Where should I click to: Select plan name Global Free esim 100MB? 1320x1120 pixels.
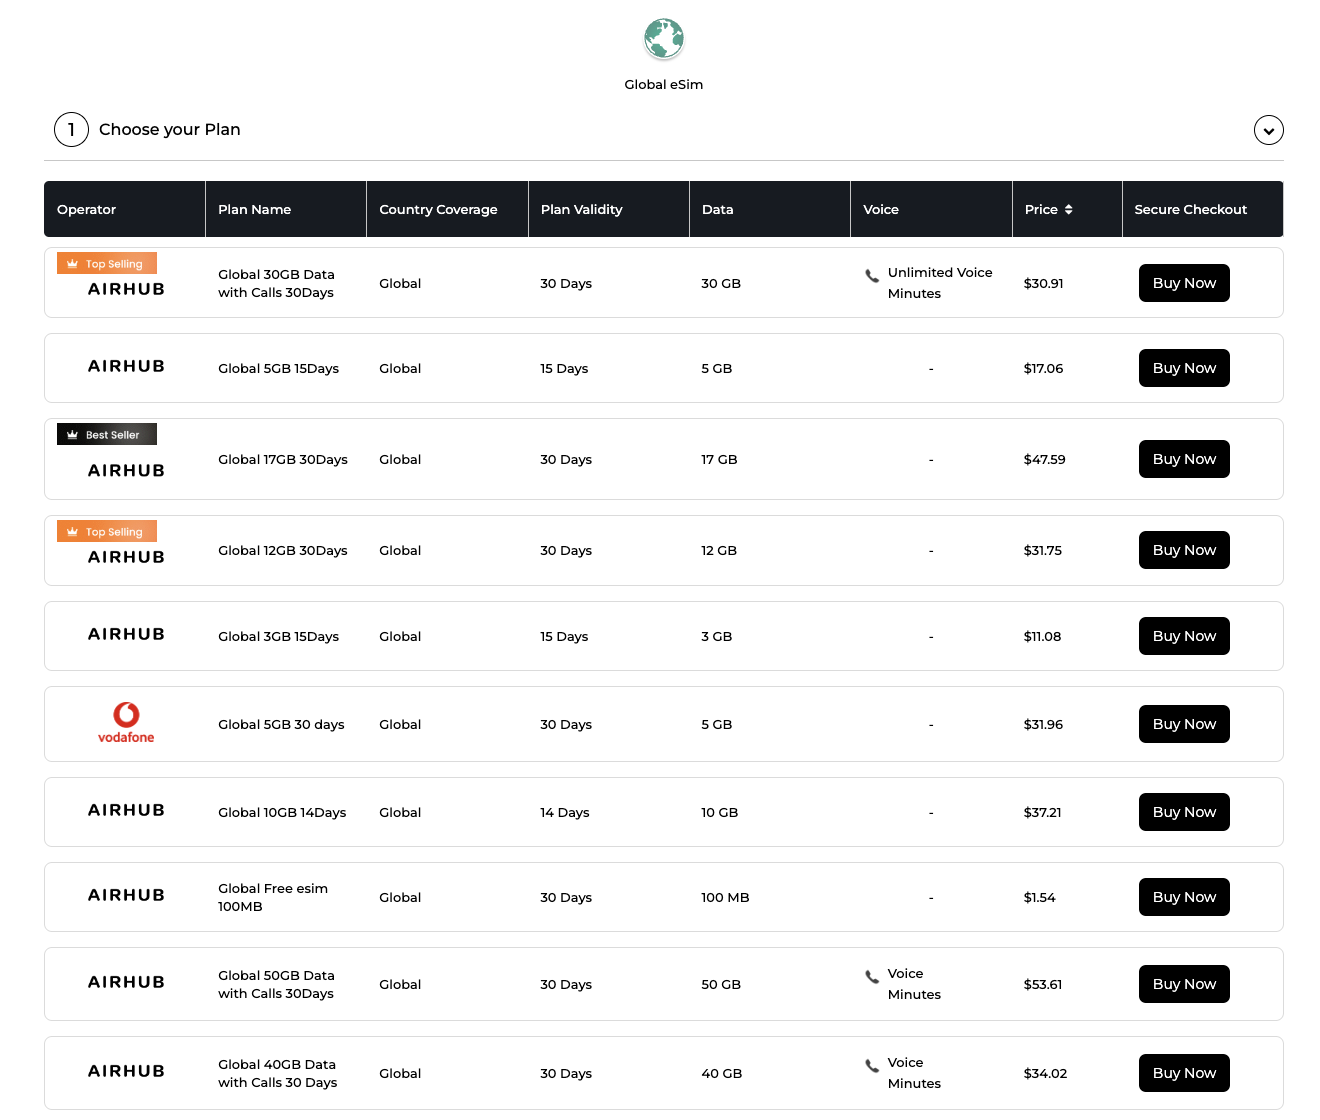point(273,897)
